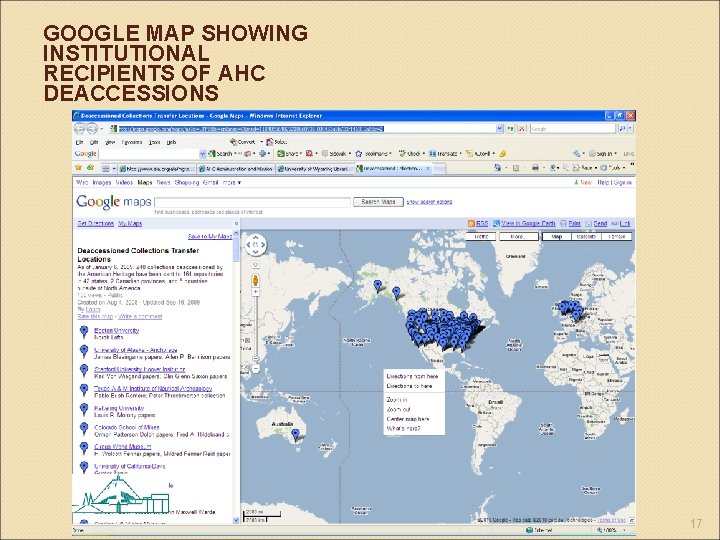Click the browser address bar URL
The height and width of the screenshot is (540, 720).
pos(251,129)
